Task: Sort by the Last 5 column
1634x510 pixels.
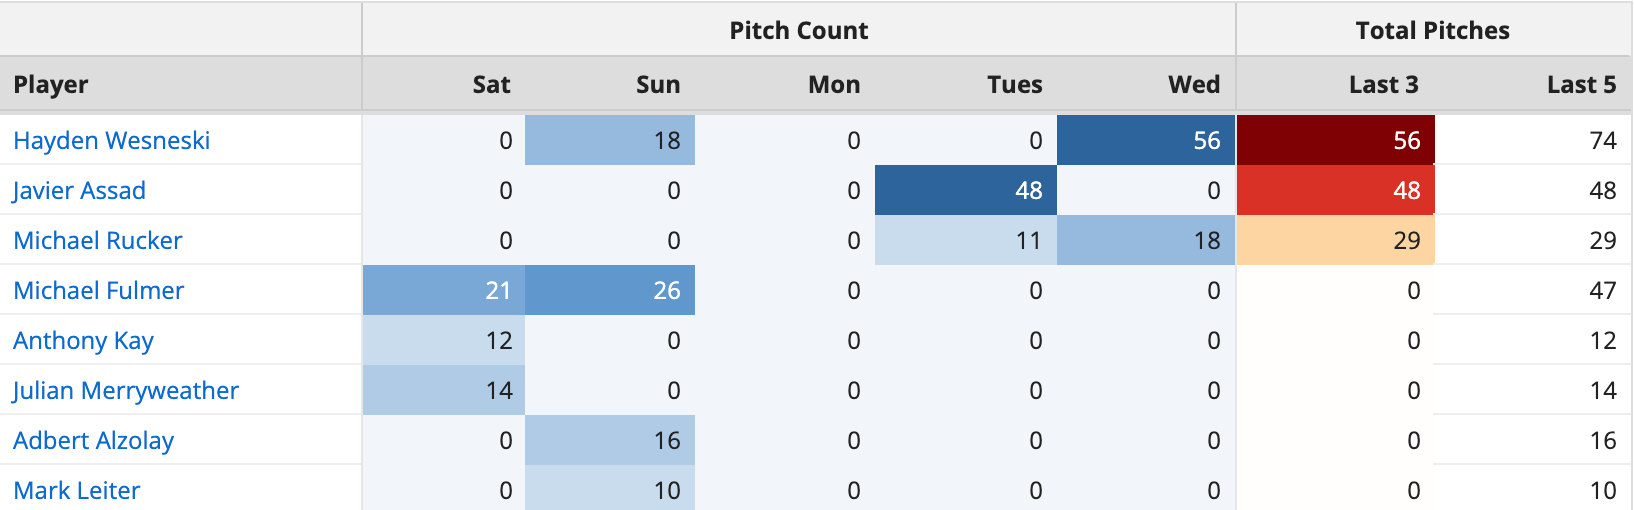Action: click(1580, 85)
